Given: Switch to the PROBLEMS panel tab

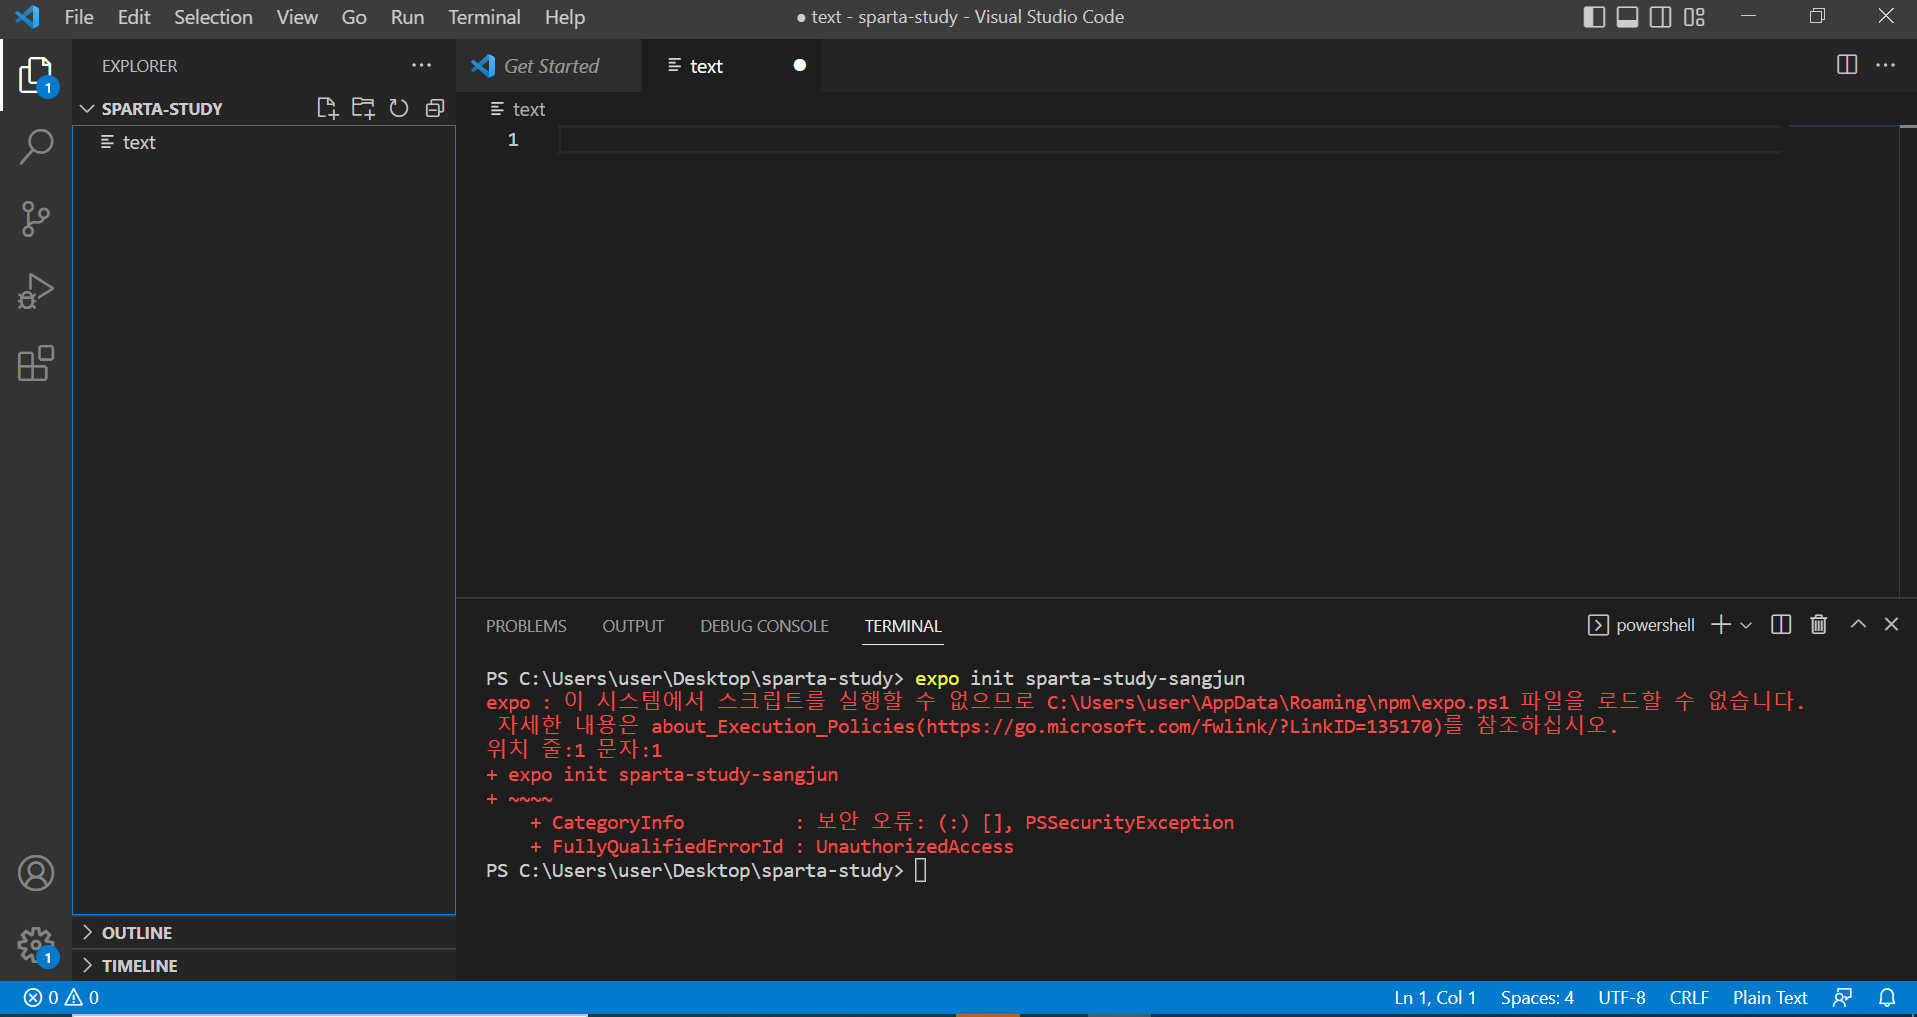Looking at the screenshot, I should (x=526, y=626).
